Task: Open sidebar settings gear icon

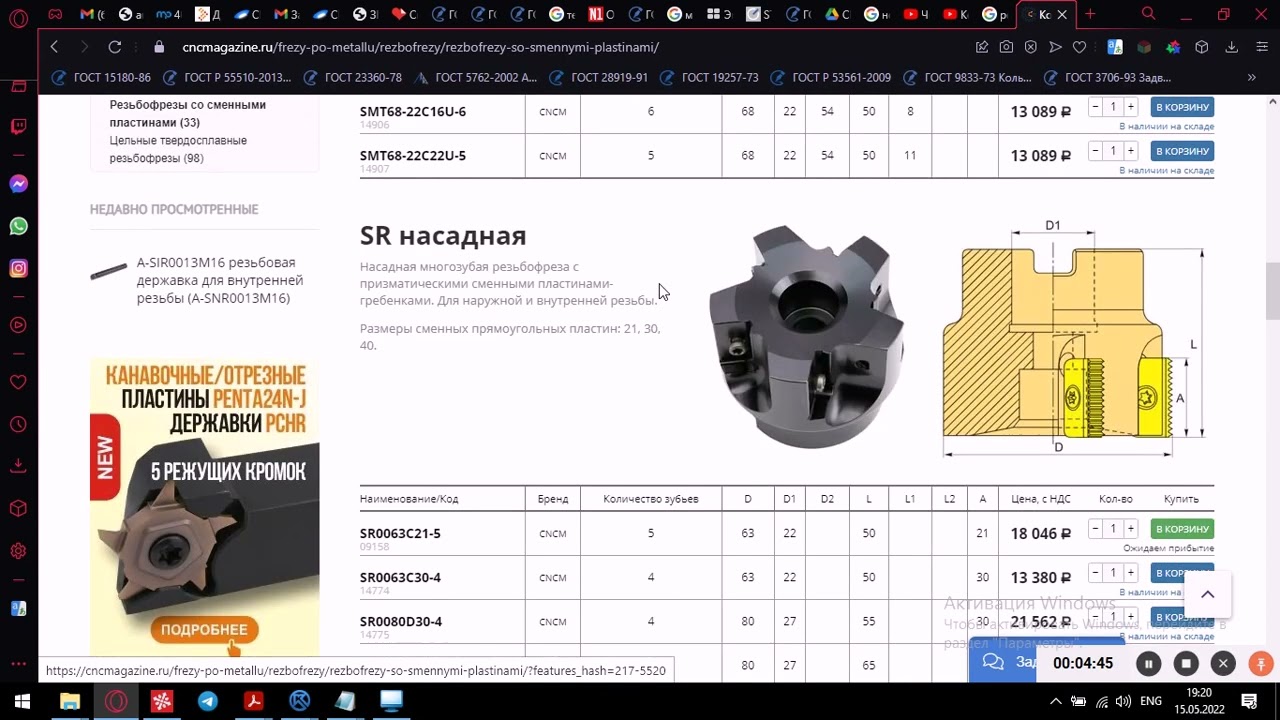Action: coord(18,551)
